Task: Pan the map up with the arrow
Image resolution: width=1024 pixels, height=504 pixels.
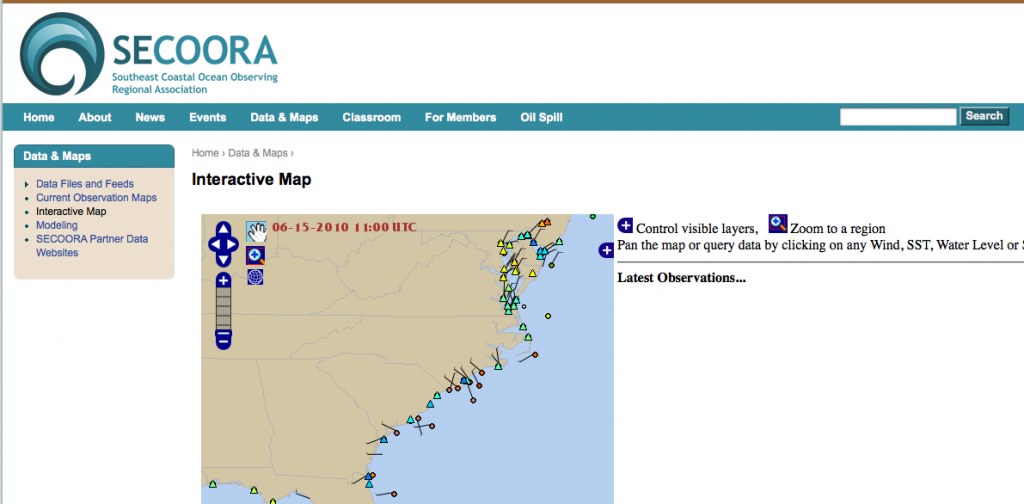Action: coord(223,229)
